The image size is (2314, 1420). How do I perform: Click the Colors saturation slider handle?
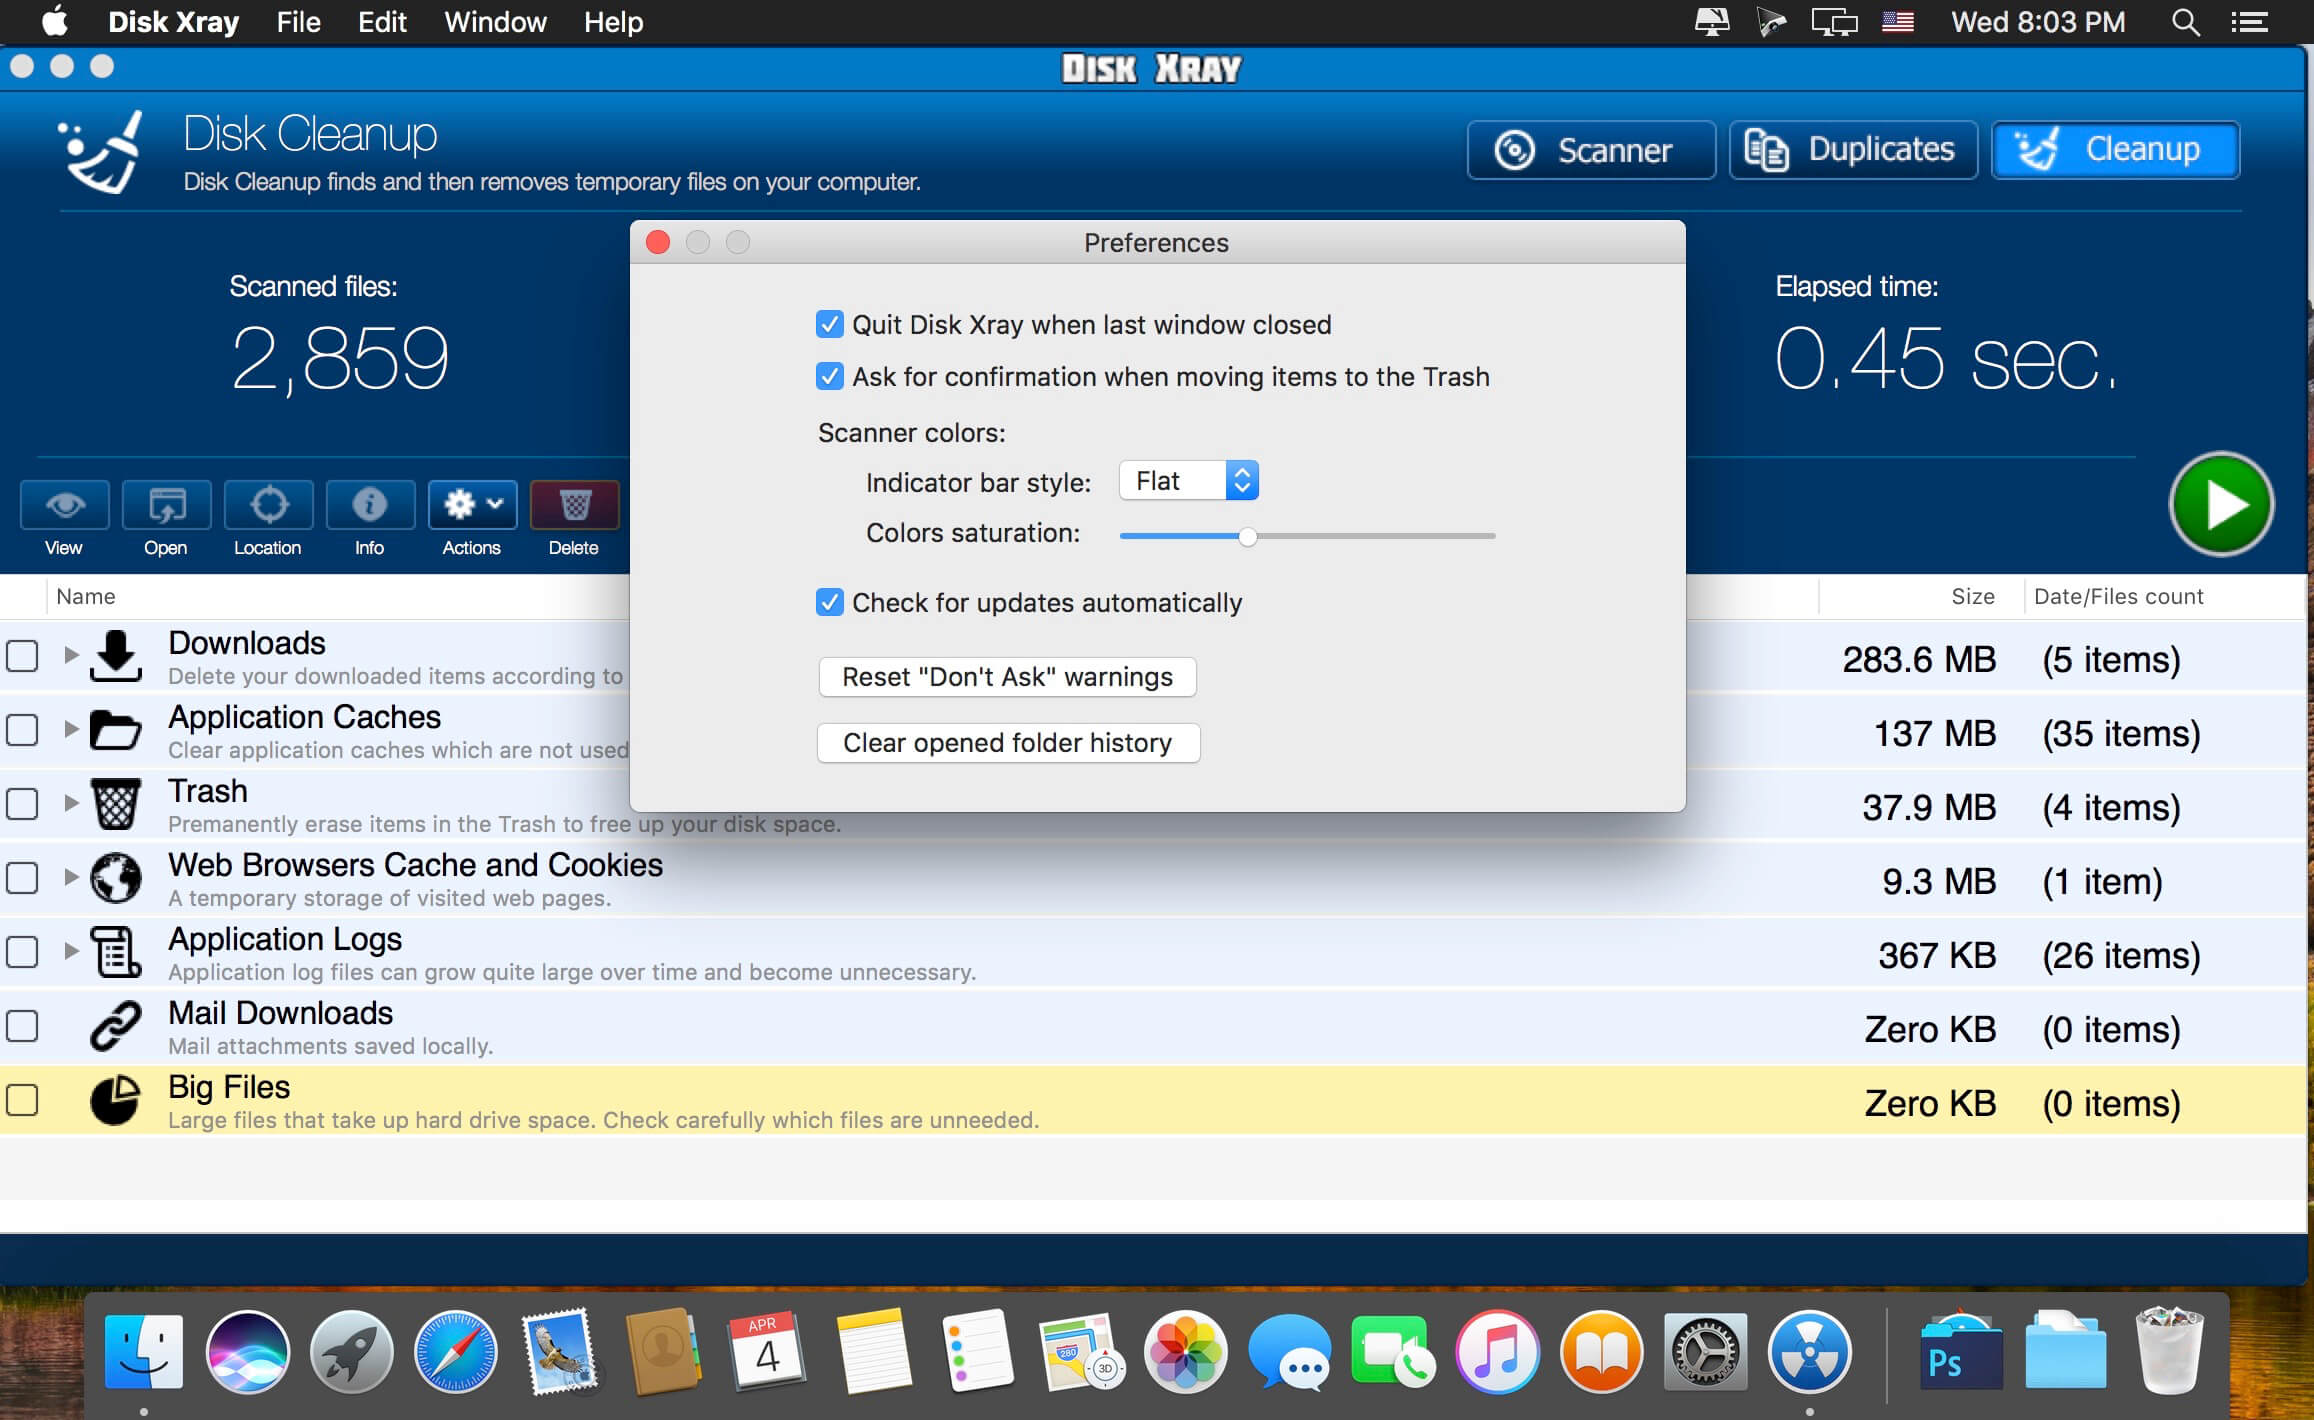[x=1247, y=537]
